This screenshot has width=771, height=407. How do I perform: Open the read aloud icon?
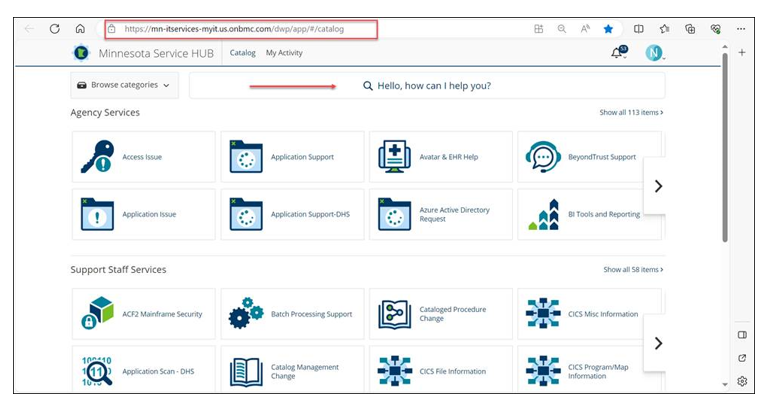click(585, 29)
